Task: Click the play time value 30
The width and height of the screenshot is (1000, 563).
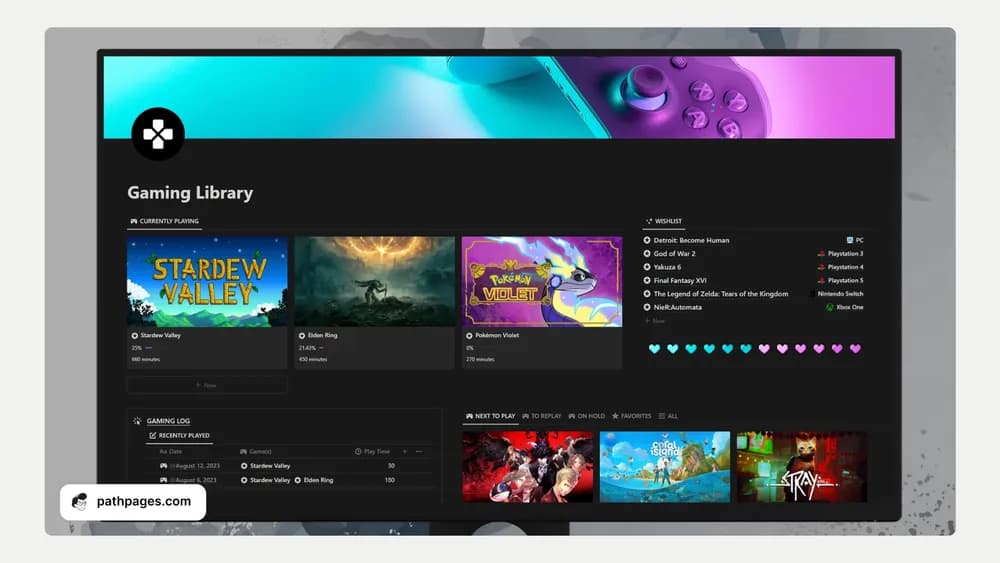Action: click(x=391, y=466)
